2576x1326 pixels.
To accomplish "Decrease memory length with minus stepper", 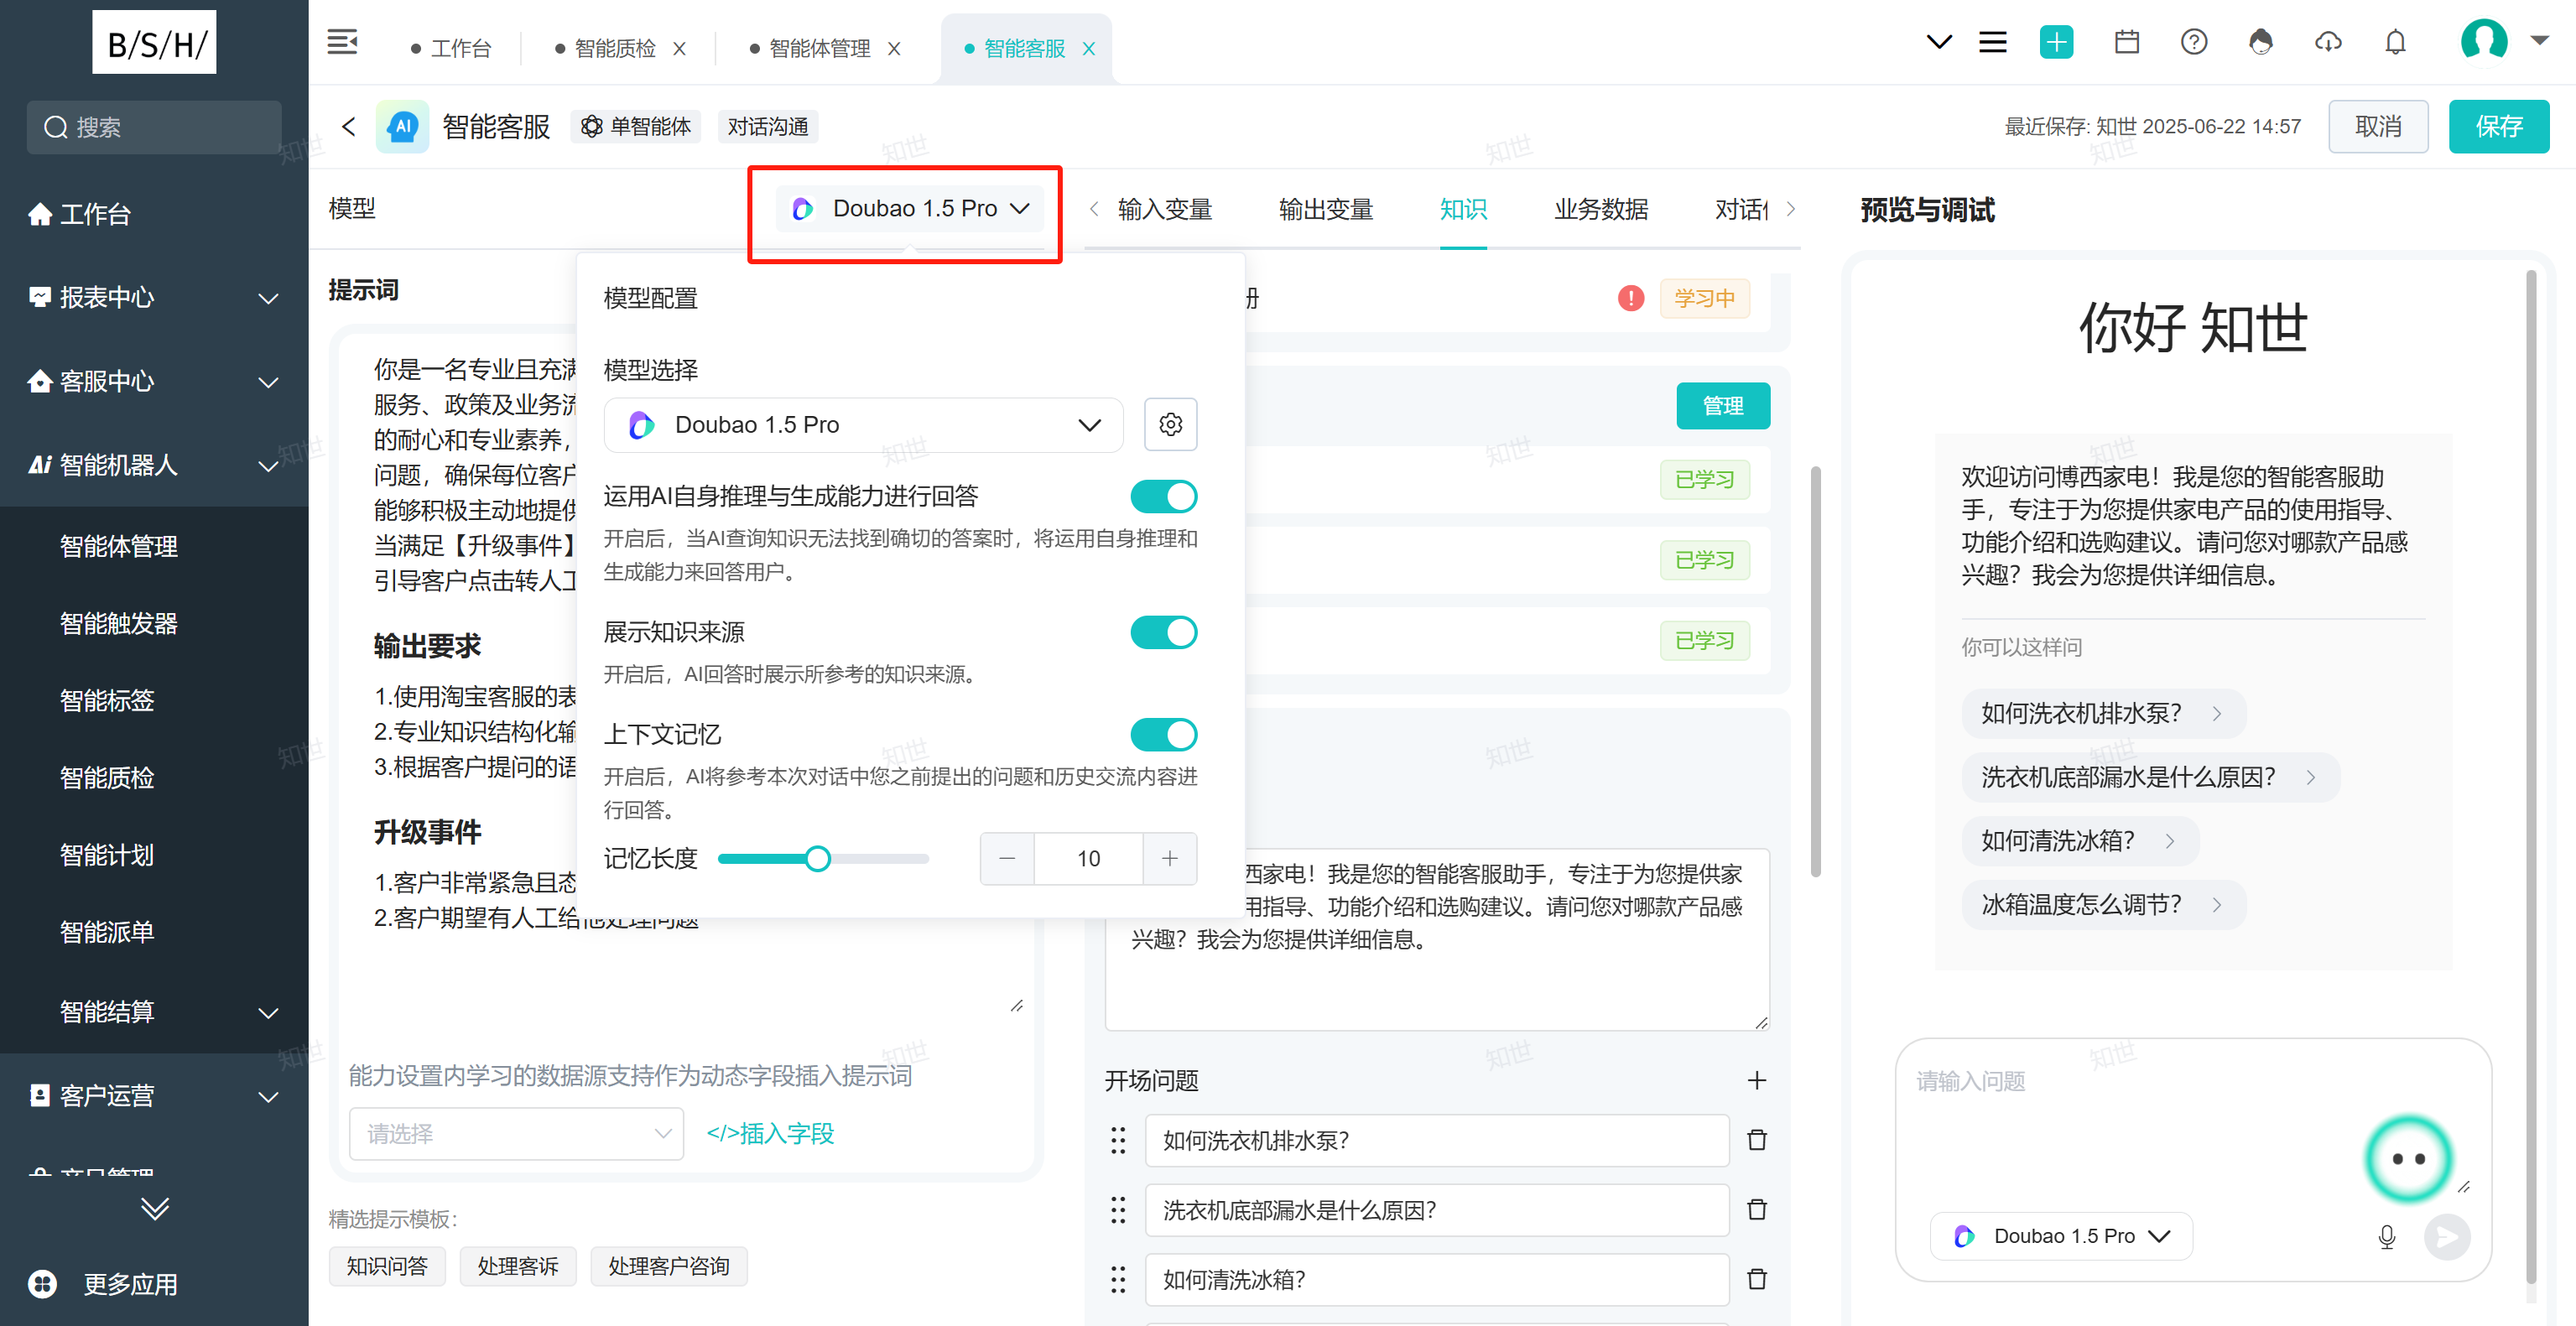I will [1006, 858].
